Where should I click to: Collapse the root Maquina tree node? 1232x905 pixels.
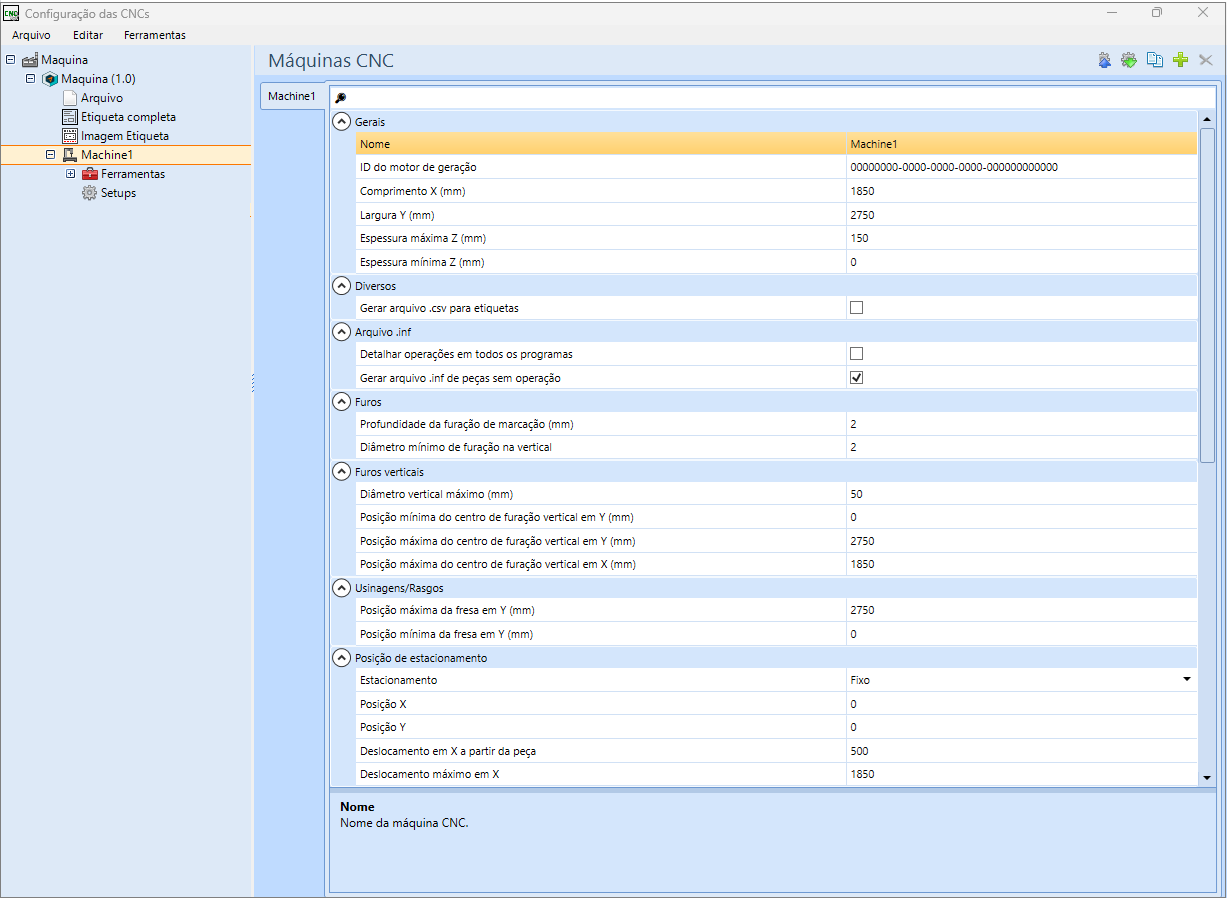pyautogui.click(x=10, y=60)
